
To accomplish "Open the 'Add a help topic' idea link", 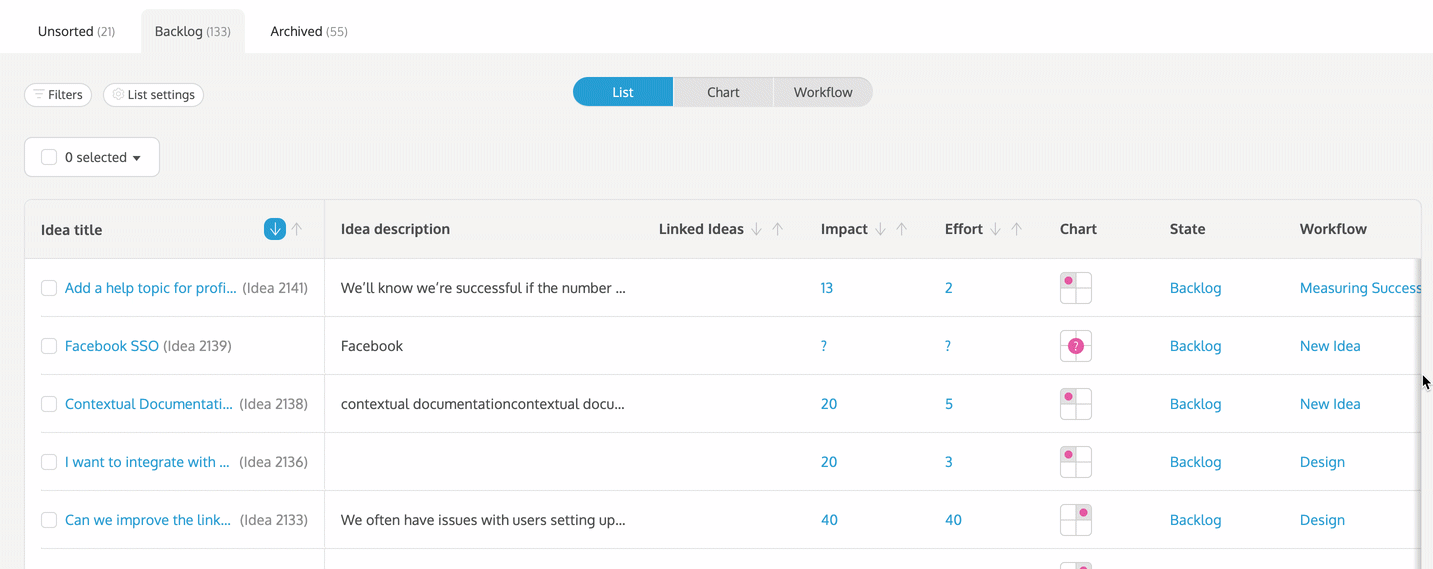I will tap(150, 288).
